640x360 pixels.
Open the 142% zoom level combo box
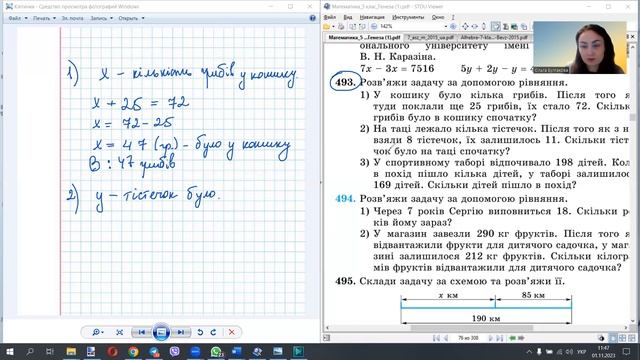[413, 27]
